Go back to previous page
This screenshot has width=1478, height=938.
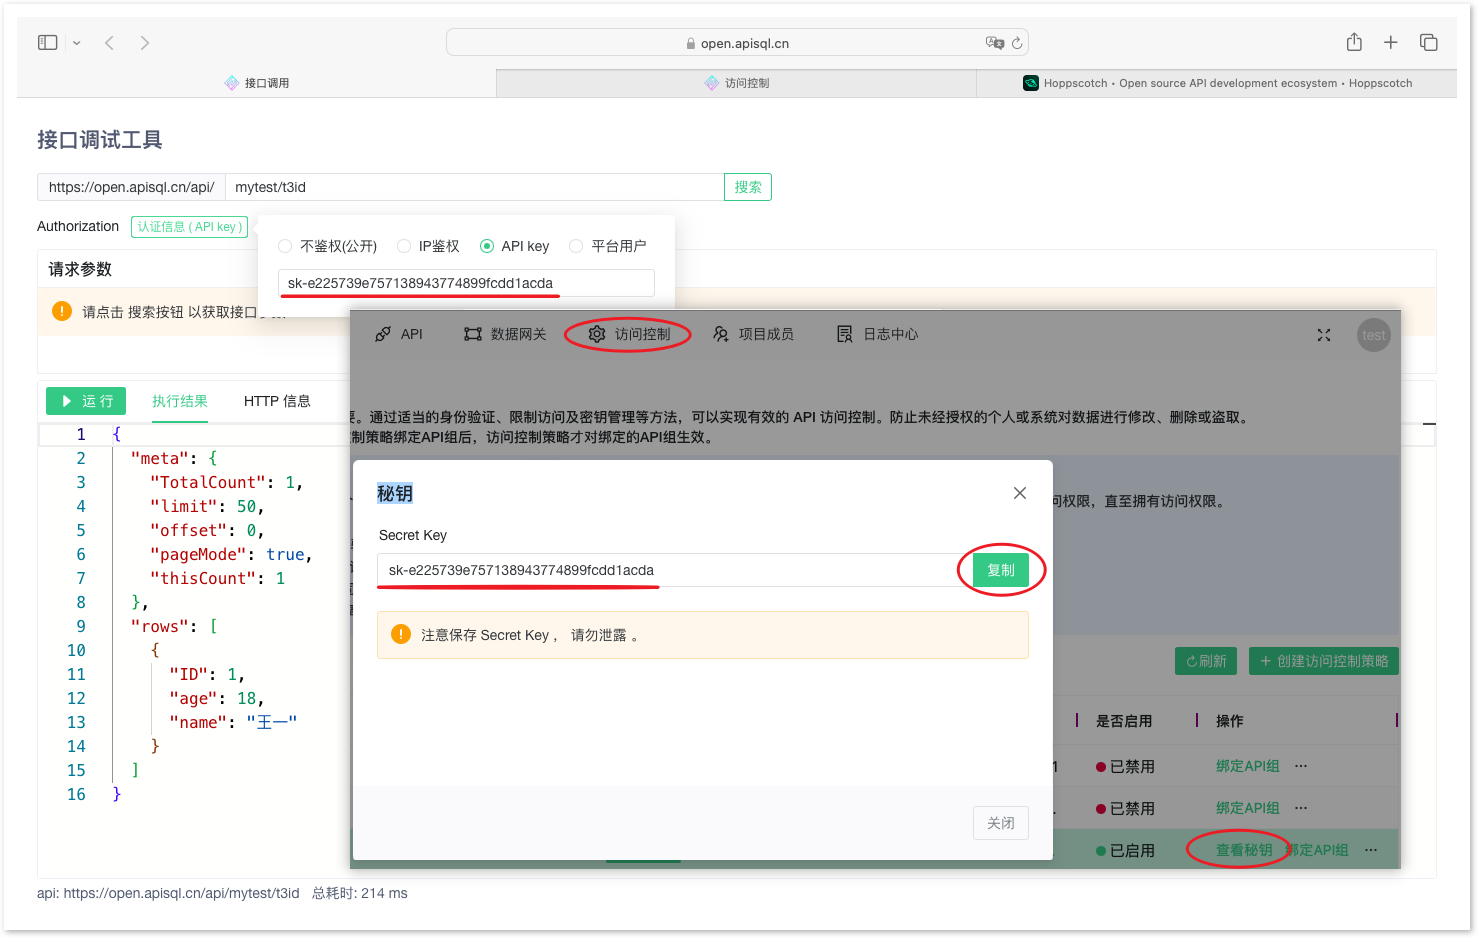[110, 43]
